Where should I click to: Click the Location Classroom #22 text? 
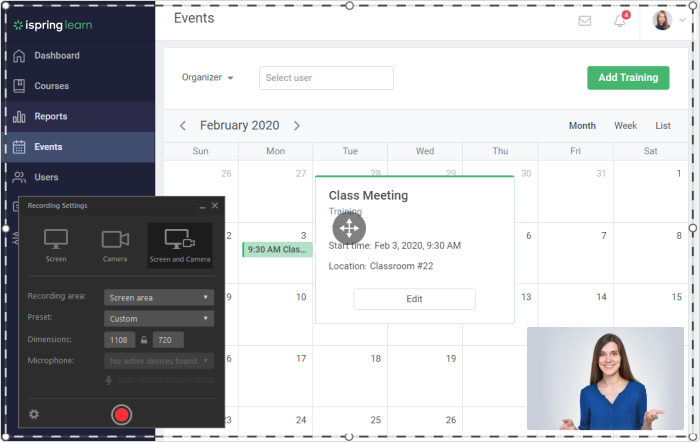381,267
